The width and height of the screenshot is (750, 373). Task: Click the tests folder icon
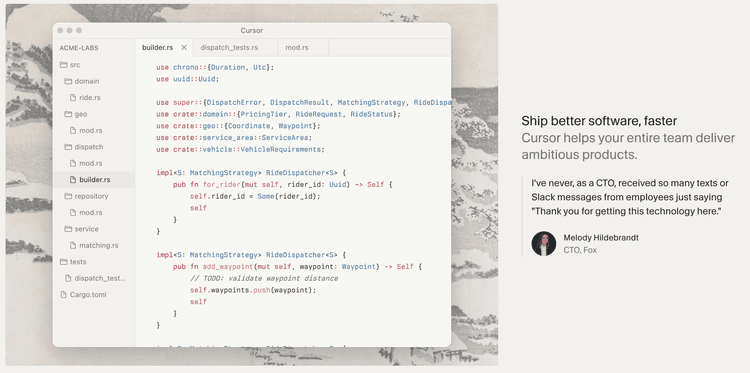63,262
